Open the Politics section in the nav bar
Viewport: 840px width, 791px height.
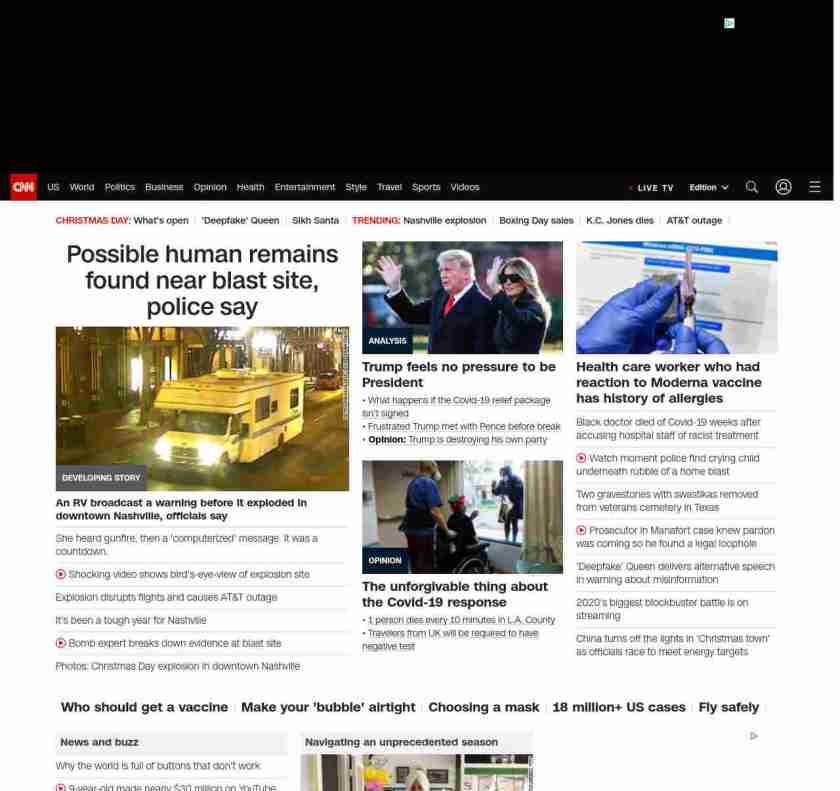(x=119, y=187)
